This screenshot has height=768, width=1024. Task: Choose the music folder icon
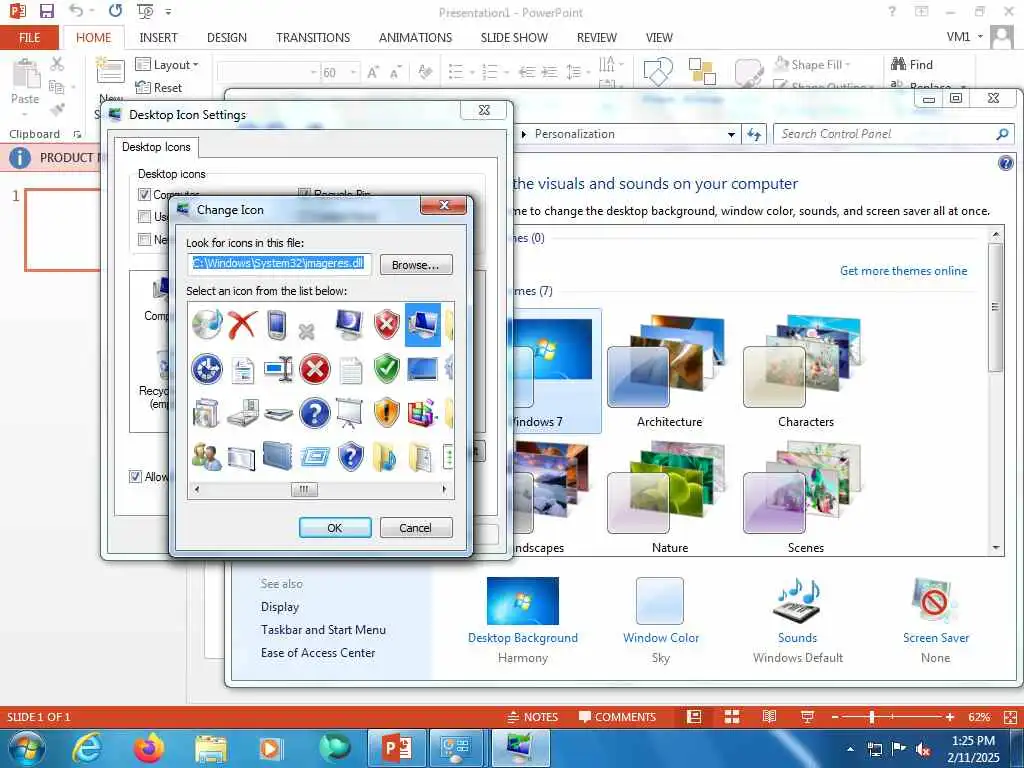click(x=385, y=456)
